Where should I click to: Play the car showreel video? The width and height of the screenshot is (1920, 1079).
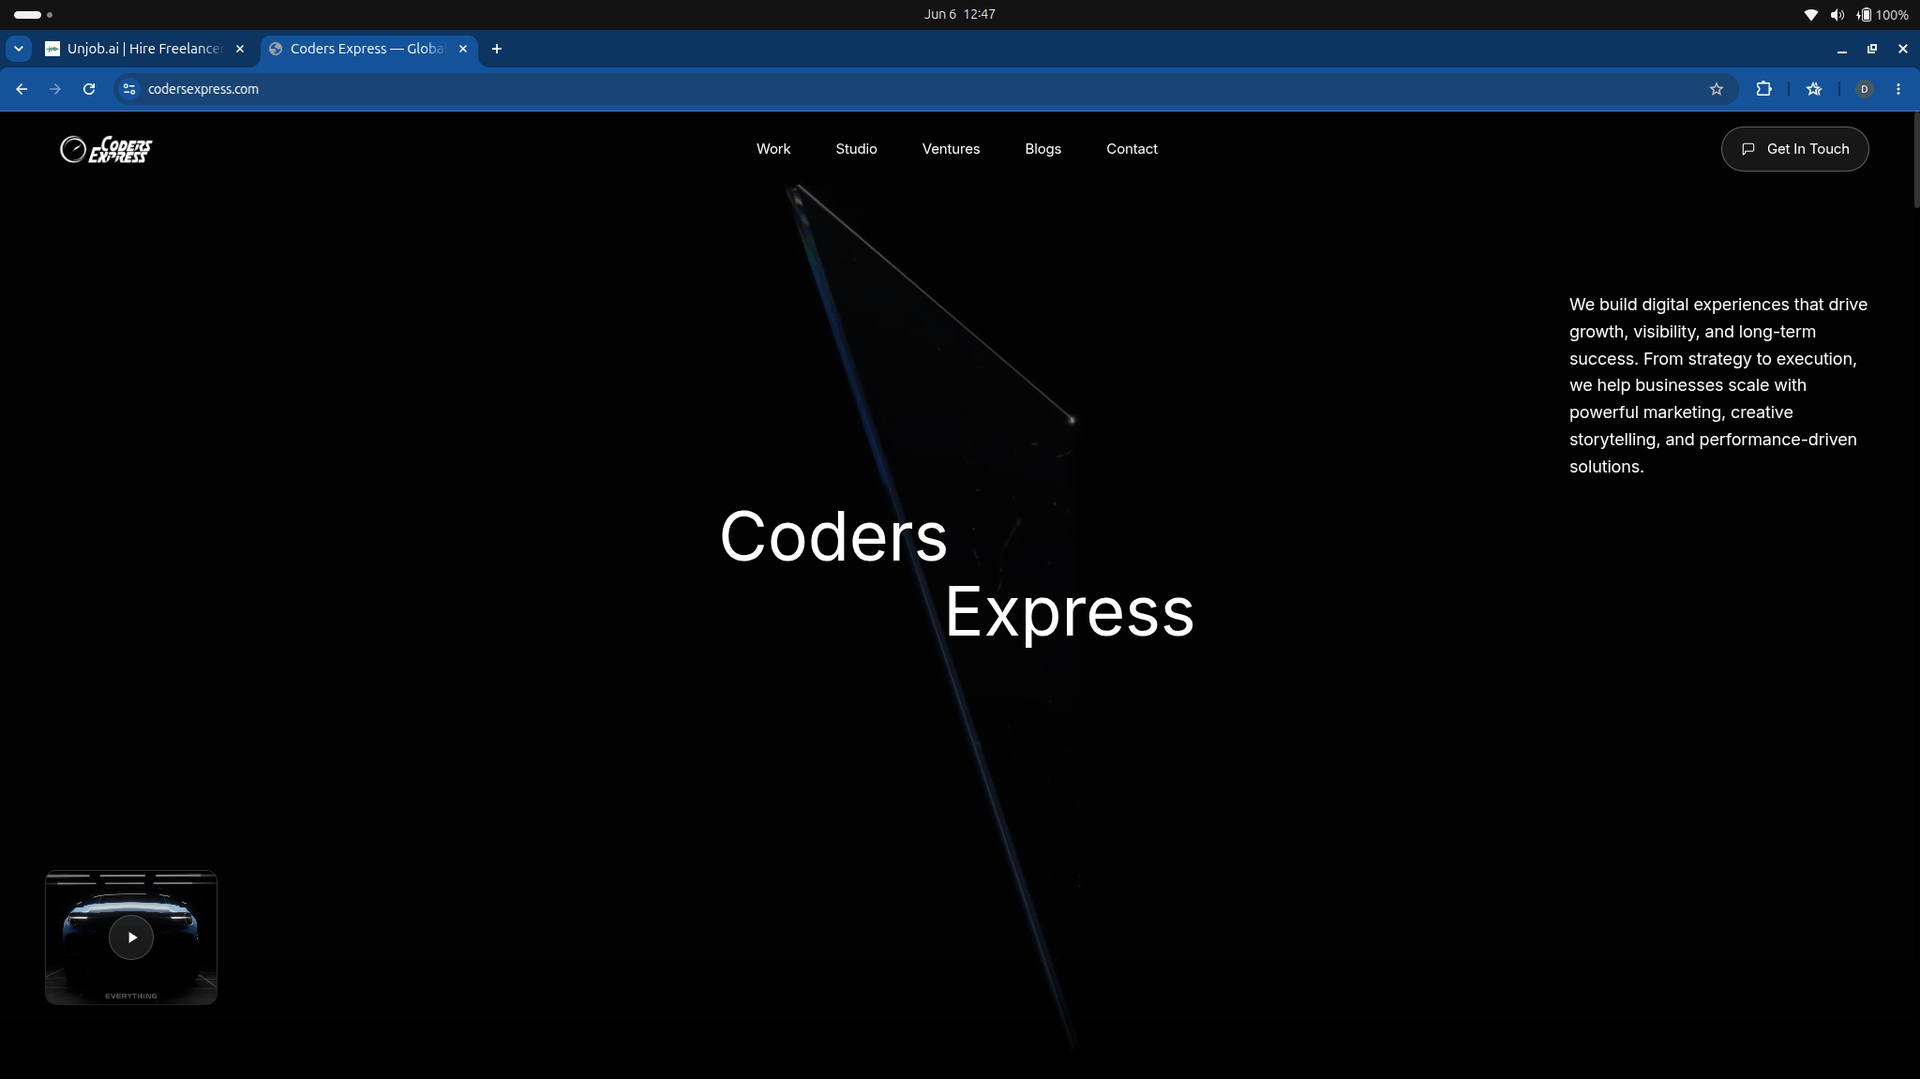[x=131, y=937]
